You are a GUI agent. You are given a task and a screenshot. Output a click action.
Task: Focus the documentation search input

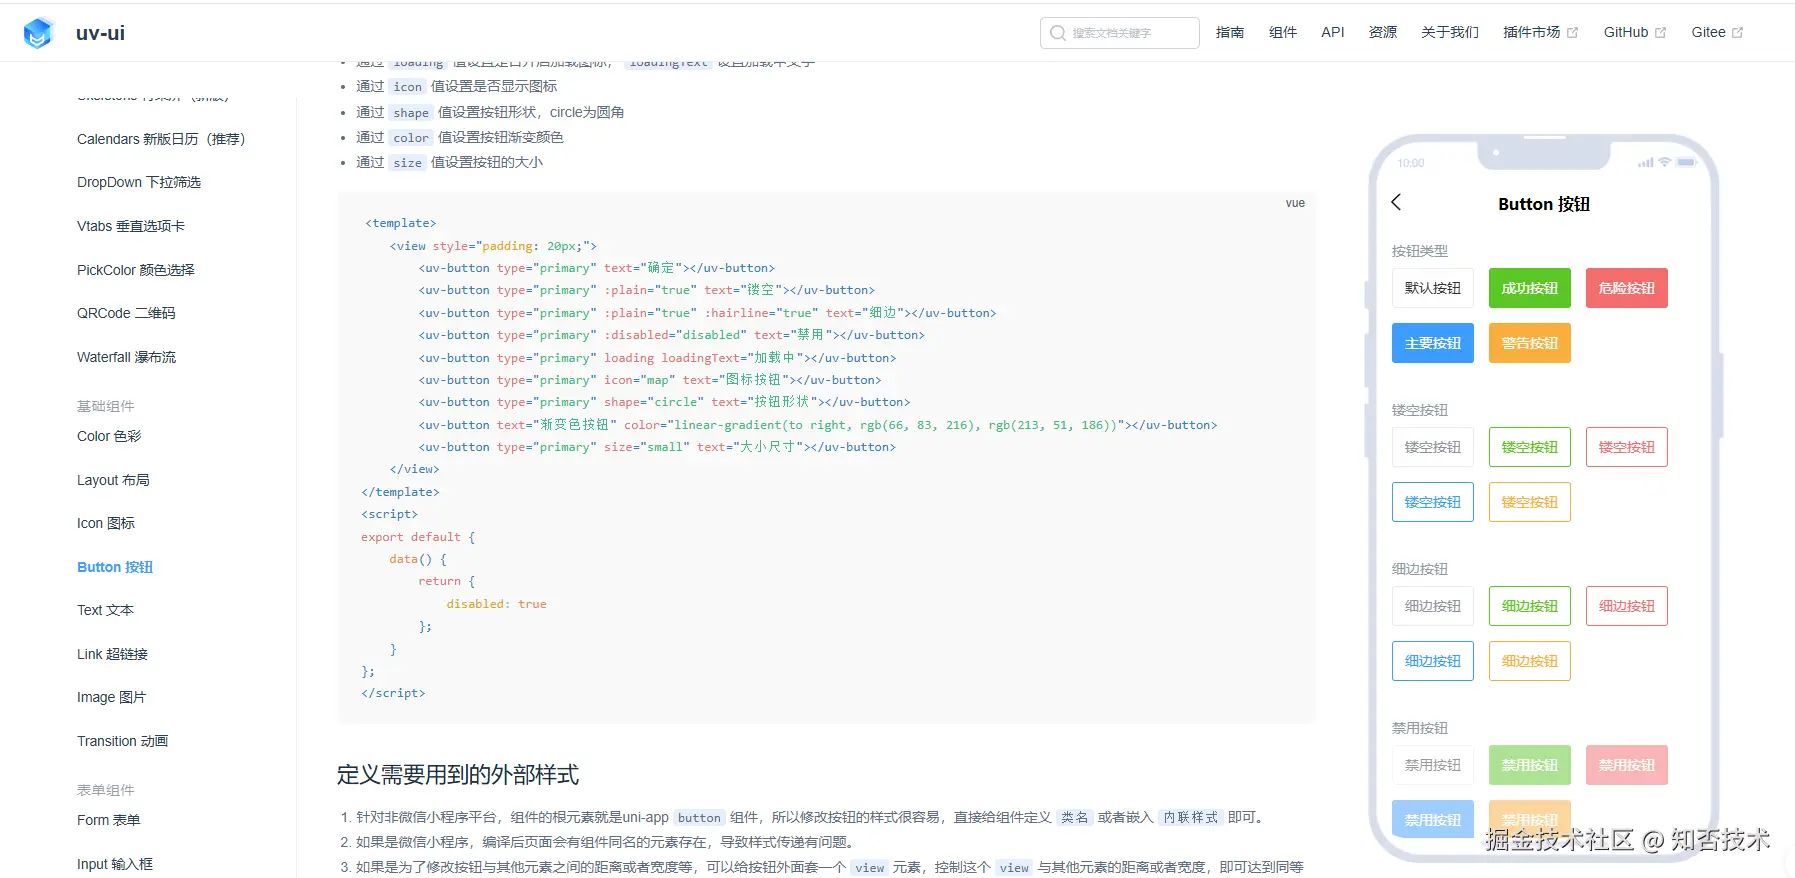1120,33
